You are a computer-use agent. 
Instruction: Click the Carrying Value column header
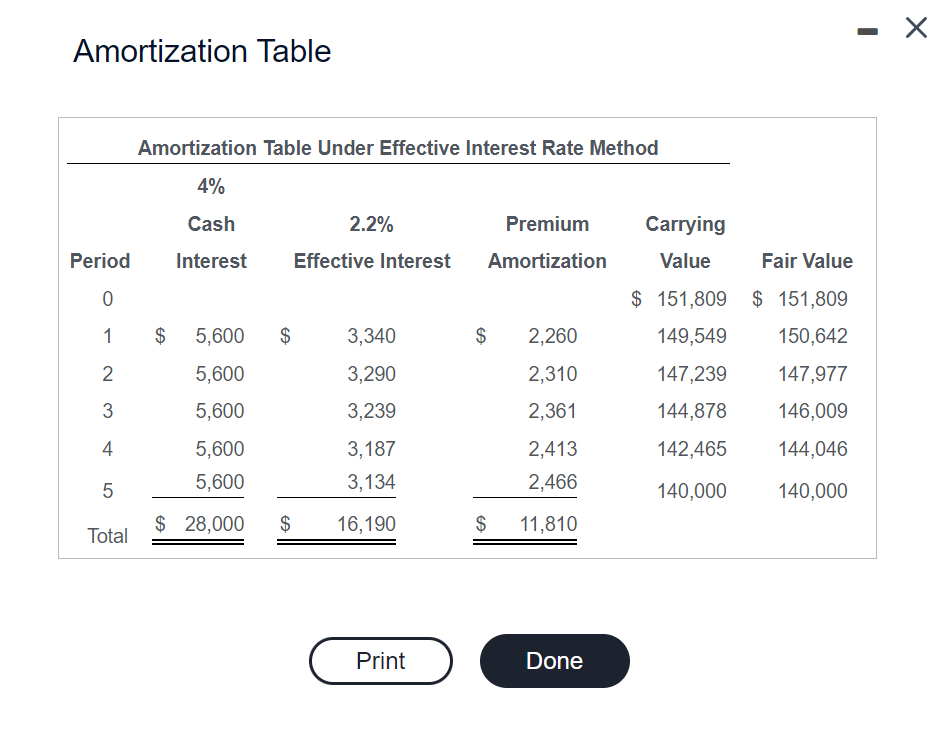[x=684, y=242]
